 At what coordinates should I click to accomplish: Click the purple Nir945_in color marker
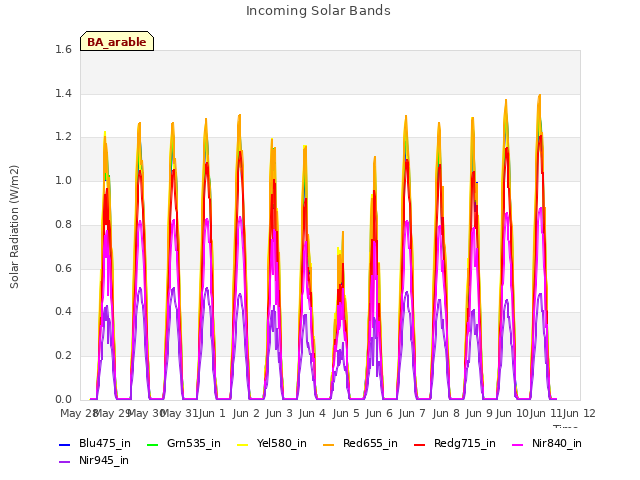click(x=64, y=462)
